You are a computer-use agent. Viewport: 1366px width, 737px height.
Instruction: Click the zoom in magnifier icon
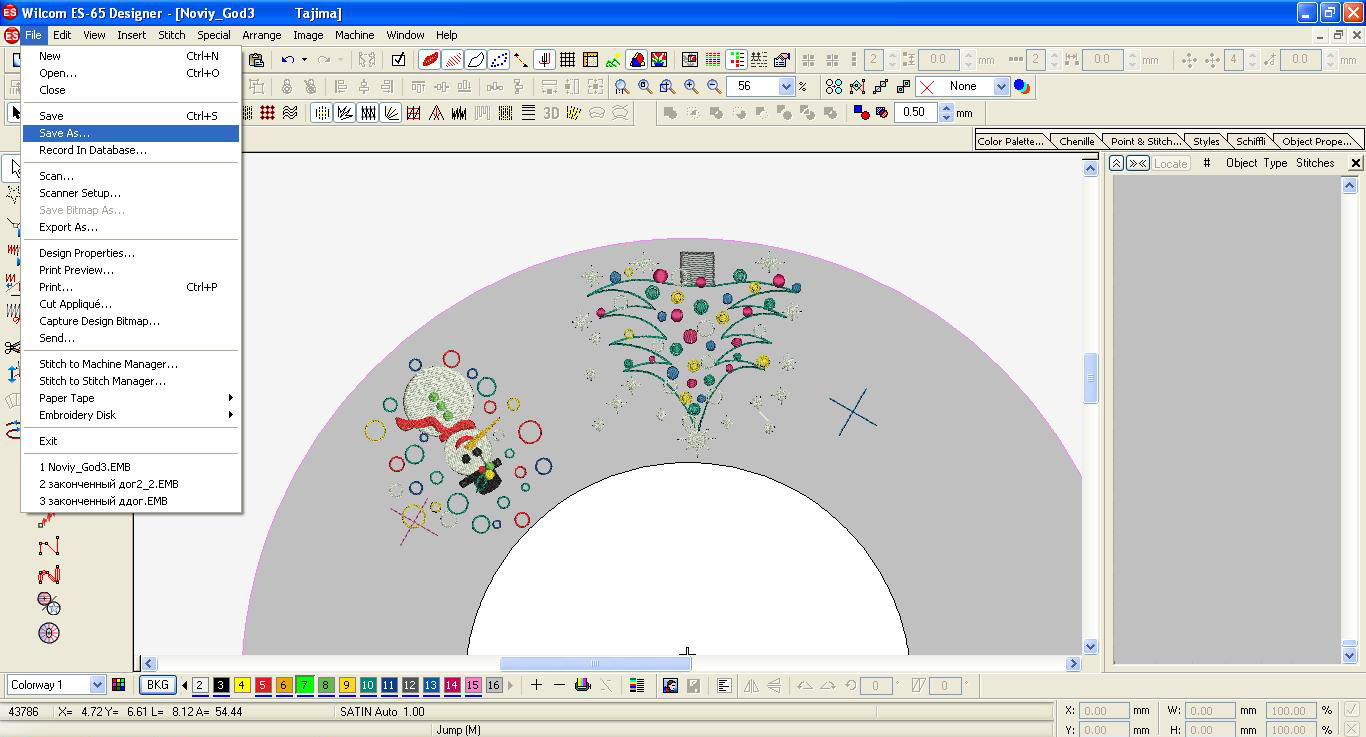691,87
